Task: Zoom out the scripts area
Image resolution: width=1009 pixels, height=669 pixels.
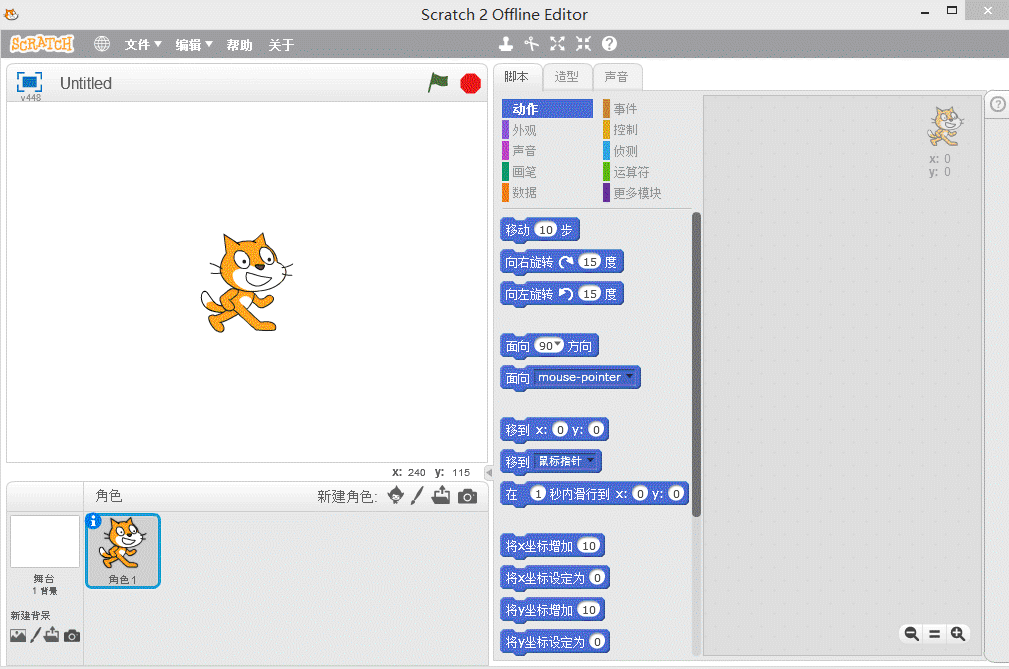Action: (911, 634)
